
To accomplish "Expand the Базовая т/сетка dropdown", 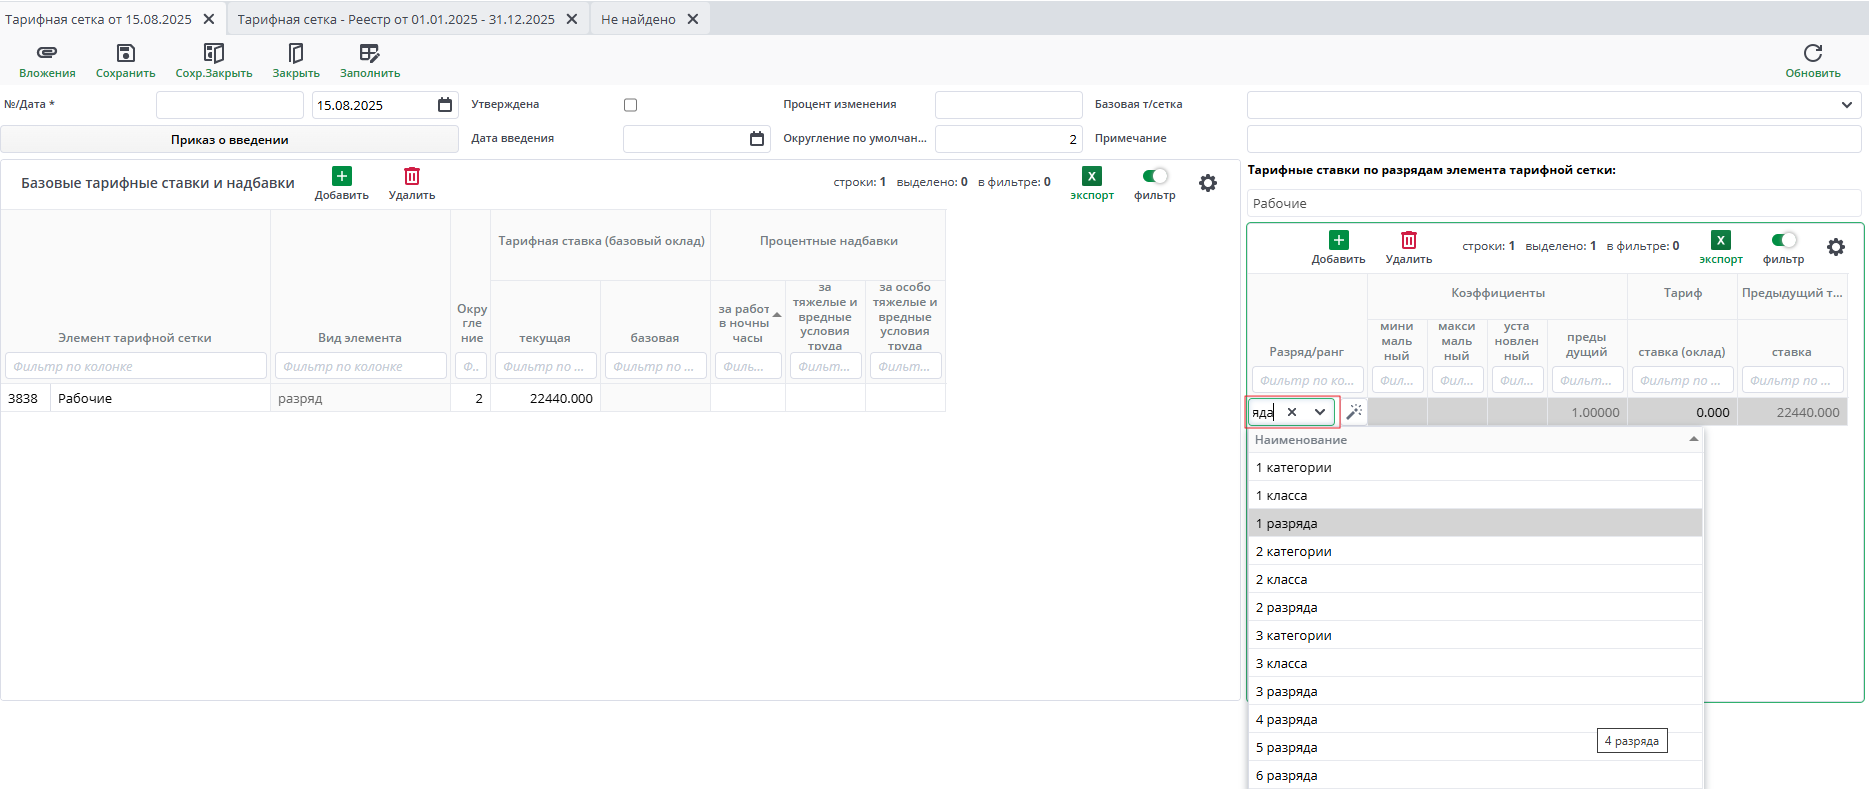I will coord(1846,105).
